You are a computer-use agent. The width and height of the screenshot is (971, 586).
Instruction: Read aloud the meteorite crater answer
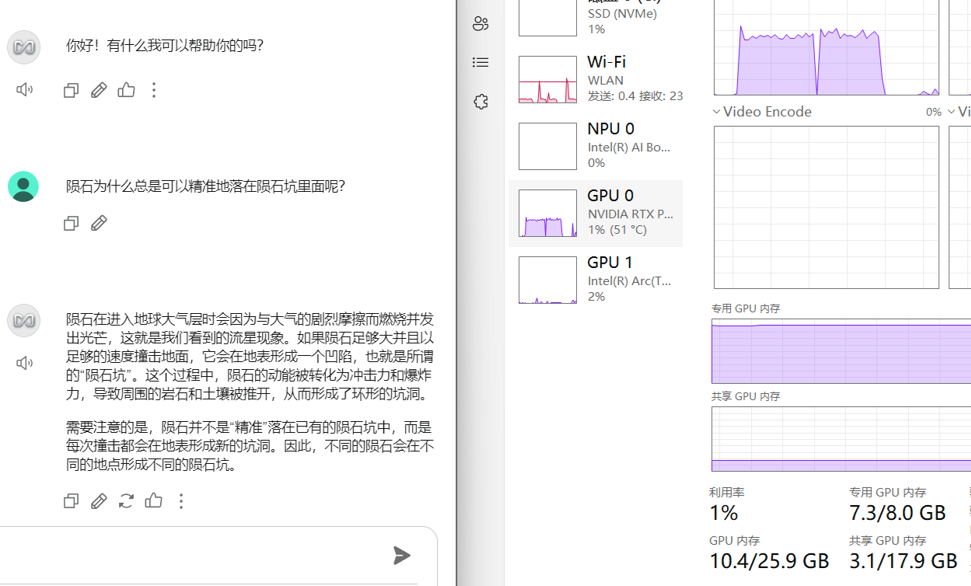tap(24, 363)
